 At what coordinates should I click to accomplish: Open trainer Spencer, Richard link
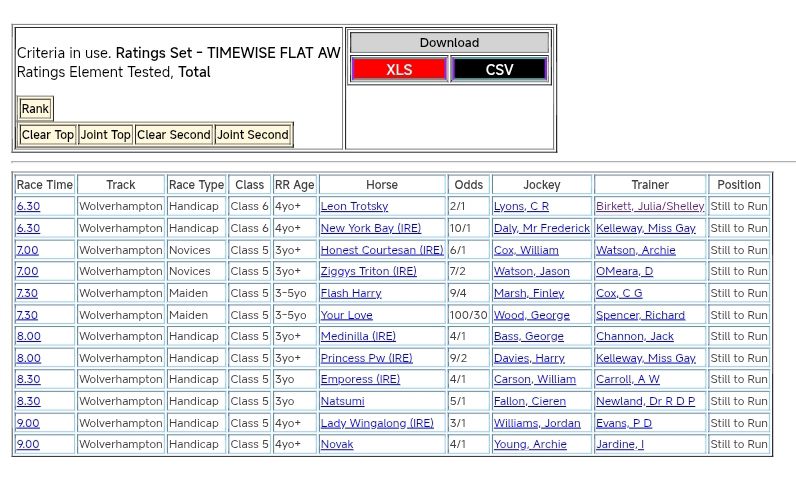[x=640, y=315]
